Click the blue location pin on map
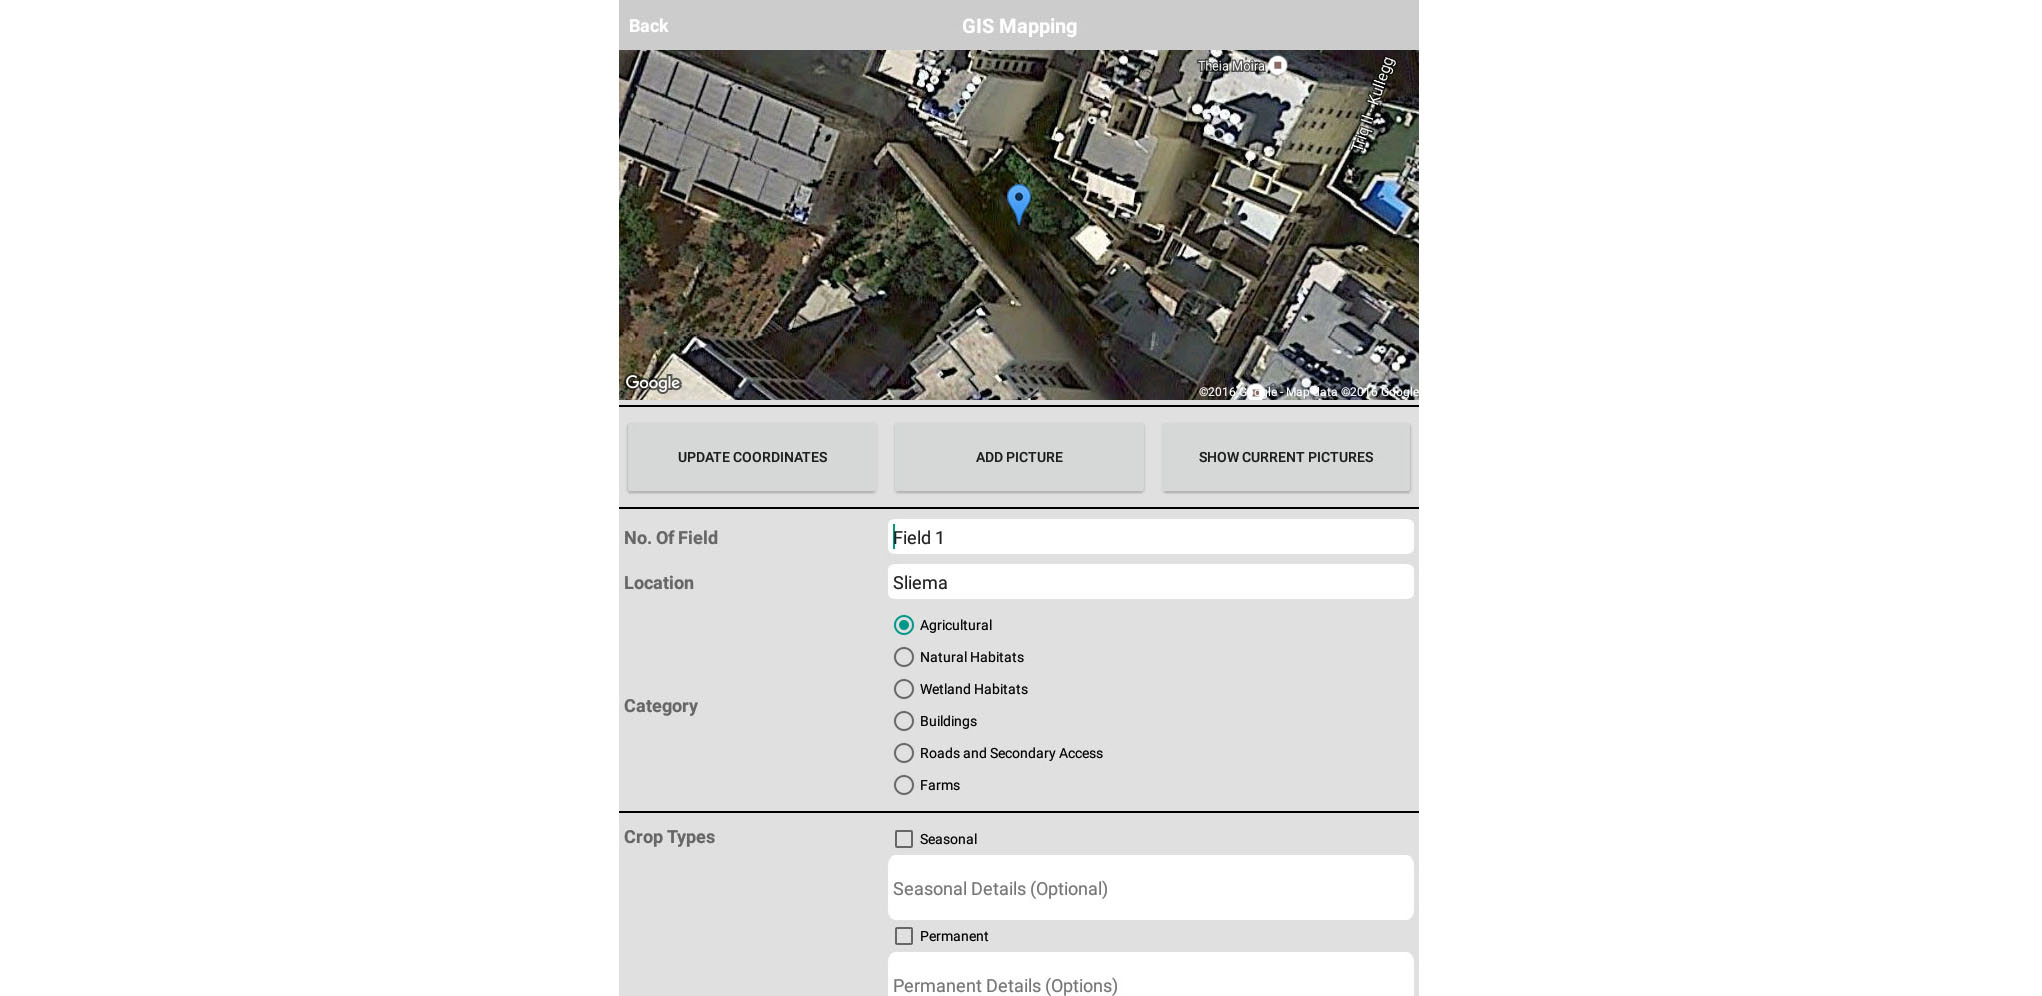Viewport: 2042px width, 996px height. pyautogui.click(x=1018, y=203)
